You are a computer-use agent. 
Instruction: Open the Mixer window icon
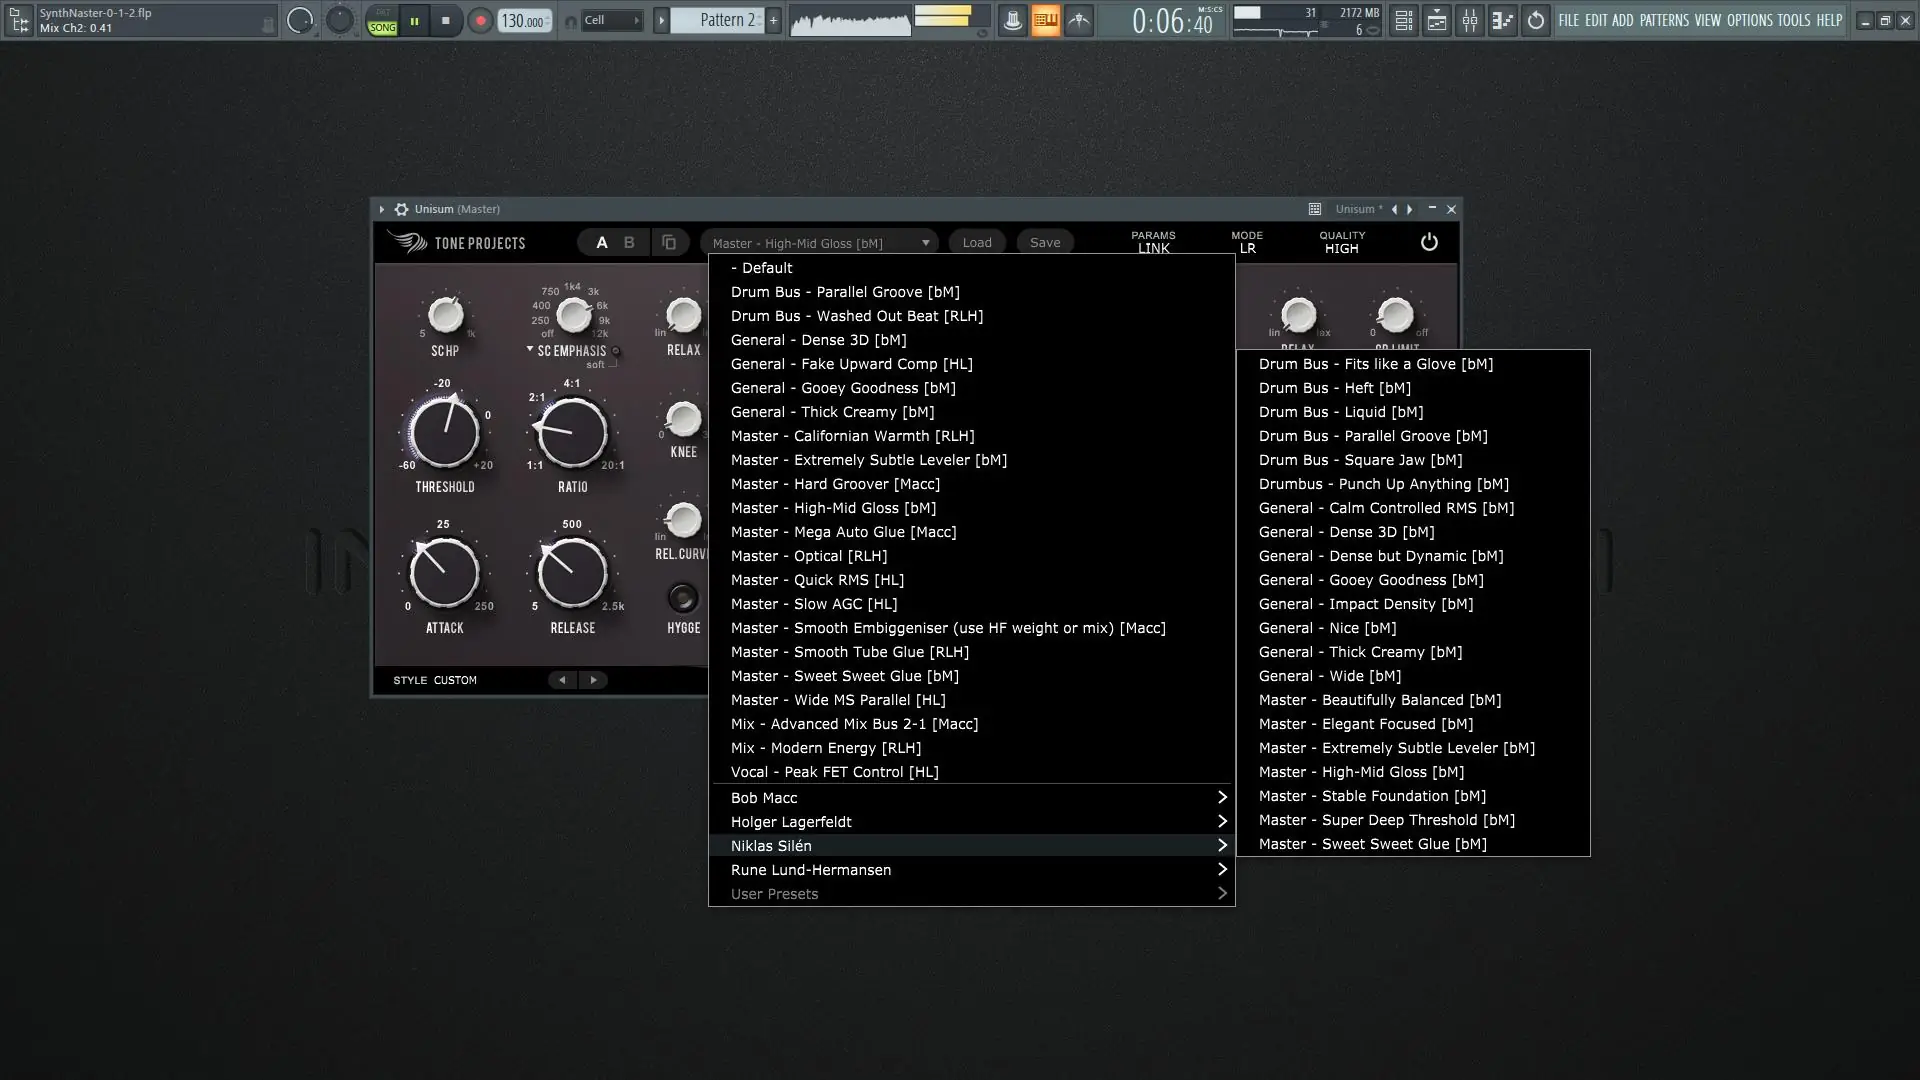click(1469, 20)
